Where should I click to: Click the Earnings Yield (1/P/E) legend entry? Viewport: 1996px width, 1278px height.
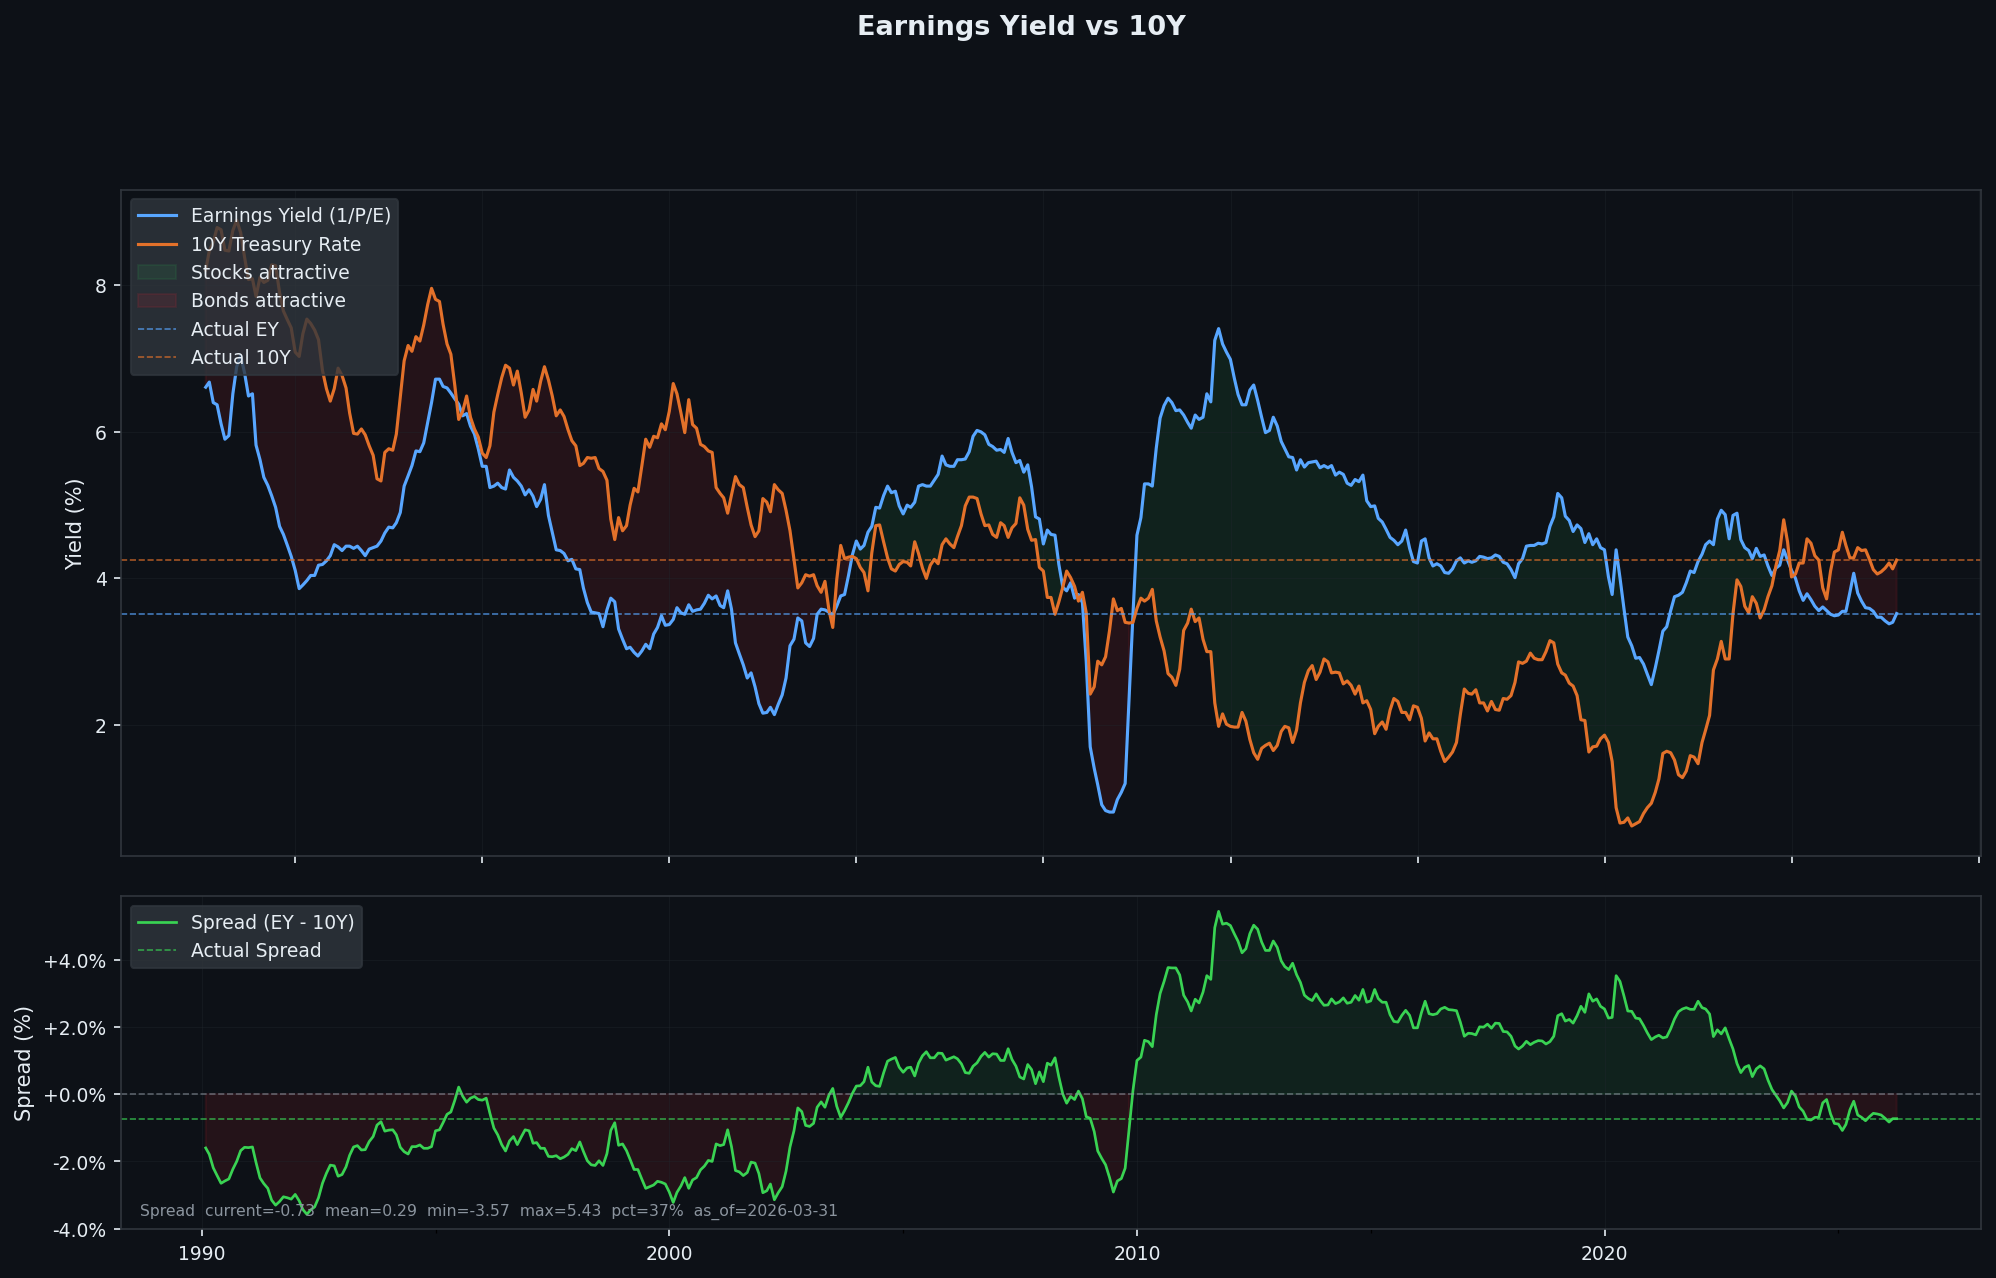[x=290, y=216]
